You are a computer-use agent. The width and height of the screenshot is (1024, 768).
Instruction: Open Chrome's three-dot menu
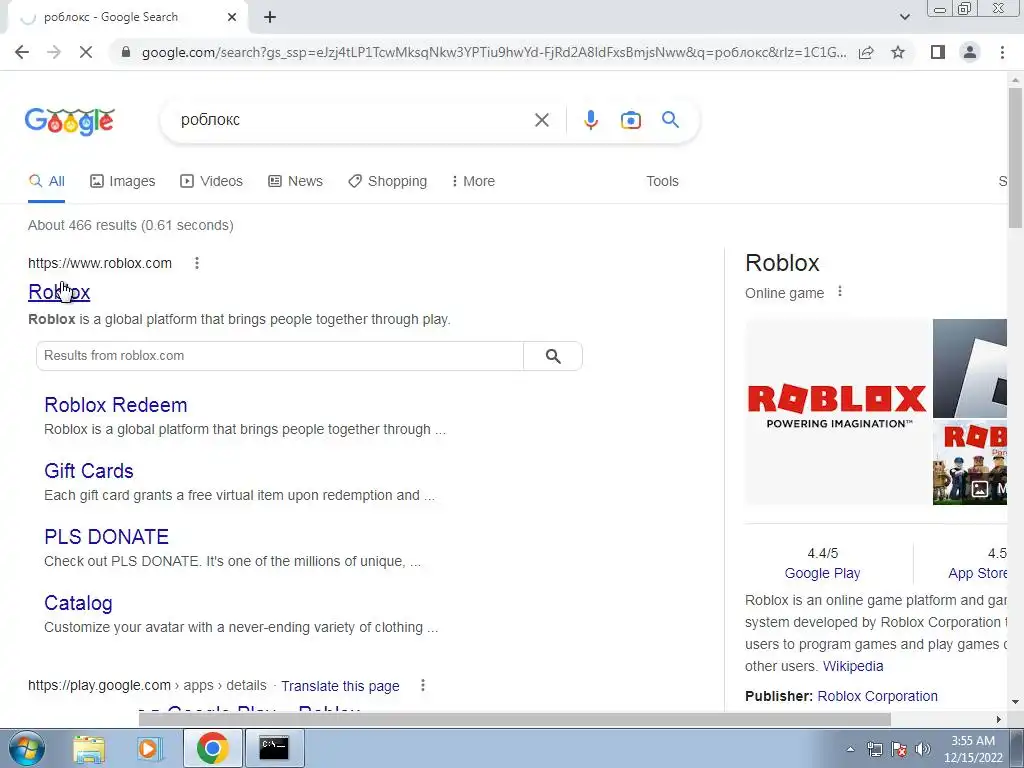pos(1002,52)
